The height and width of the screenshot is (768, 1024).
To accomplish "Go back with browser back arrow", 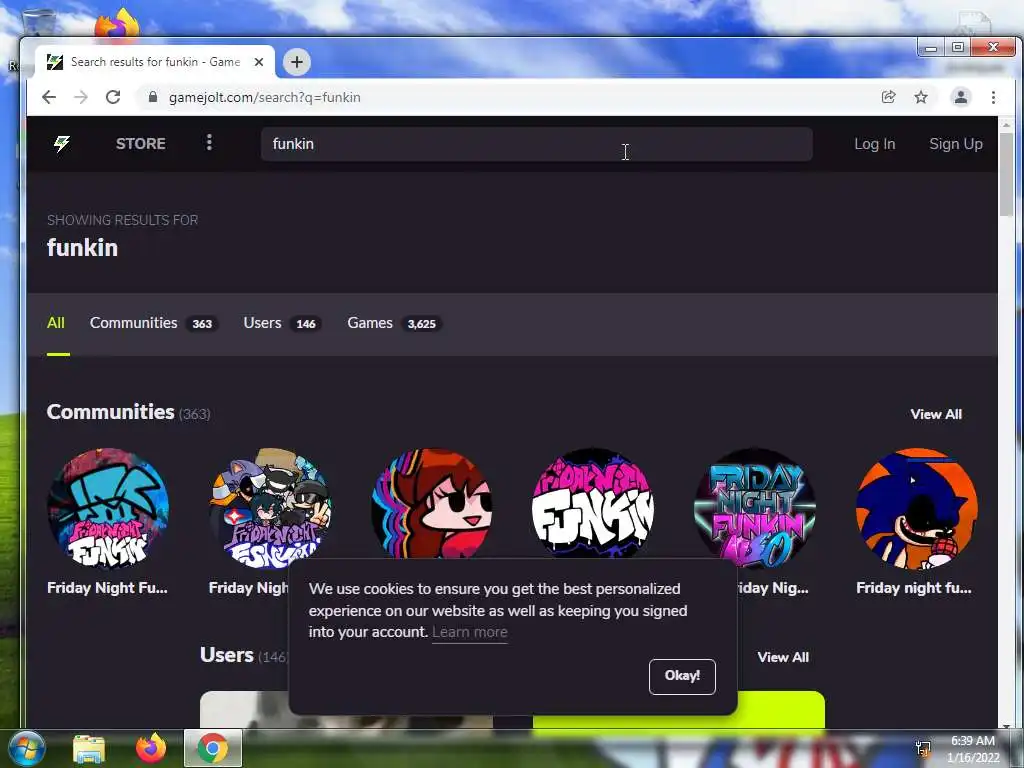I will click(x=49, y=97).
